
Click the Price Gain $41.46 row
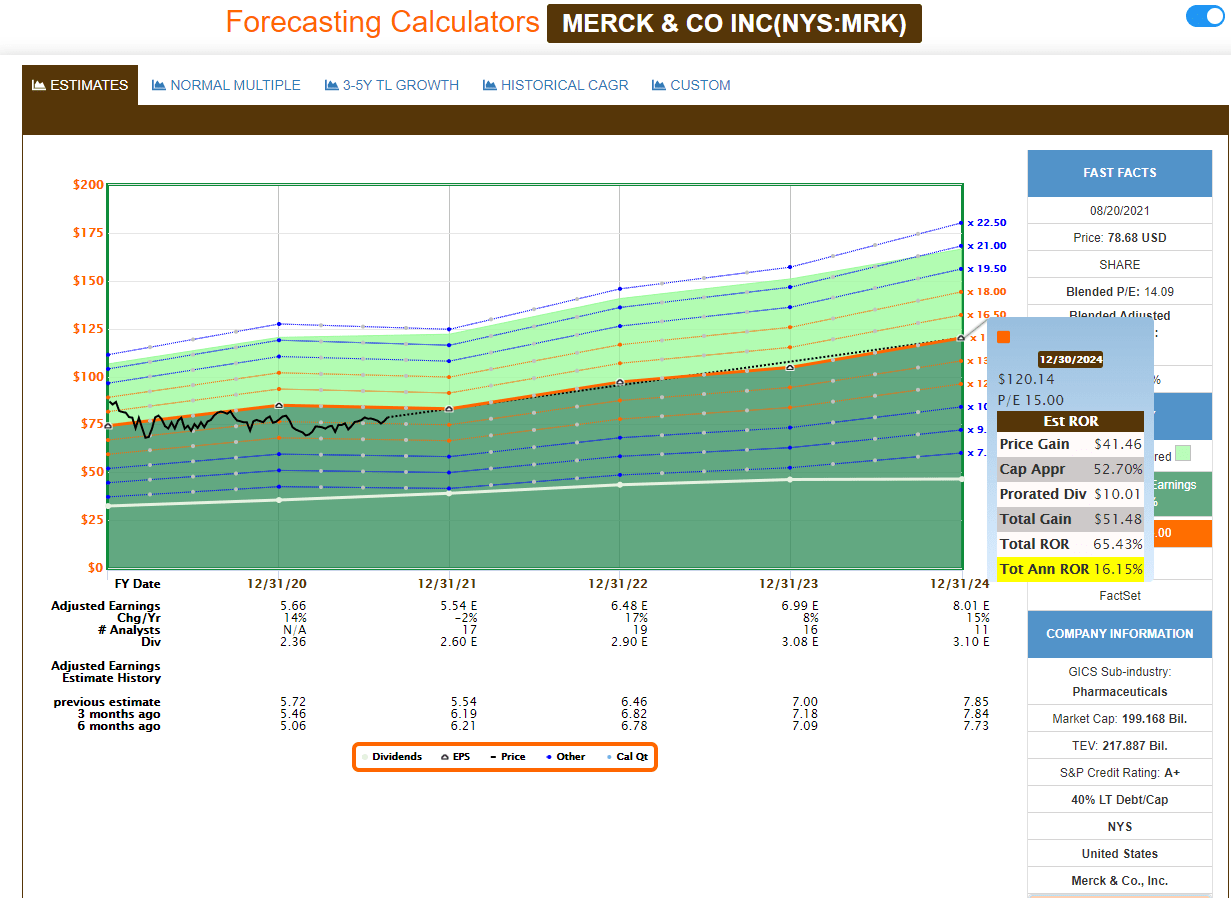pyautogui.click(x=1071, y=444)
